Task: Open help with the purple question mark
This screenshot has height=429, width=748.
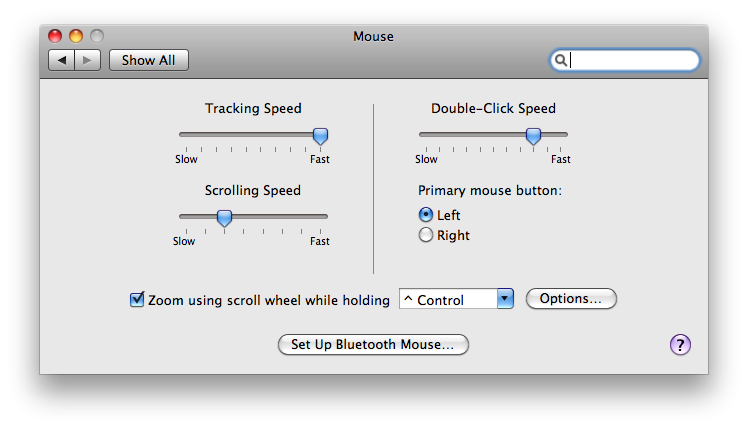Action: tap(680, 345)
